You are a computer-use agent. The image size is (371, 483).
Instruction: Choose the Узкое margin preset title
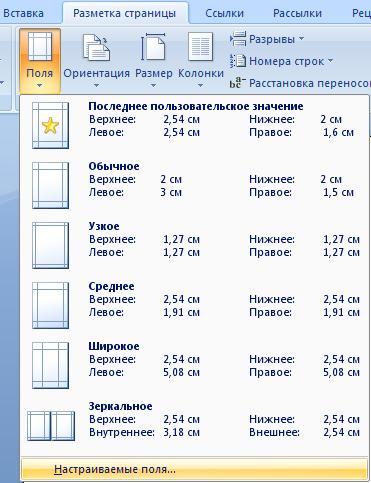[x=104, y=226]
